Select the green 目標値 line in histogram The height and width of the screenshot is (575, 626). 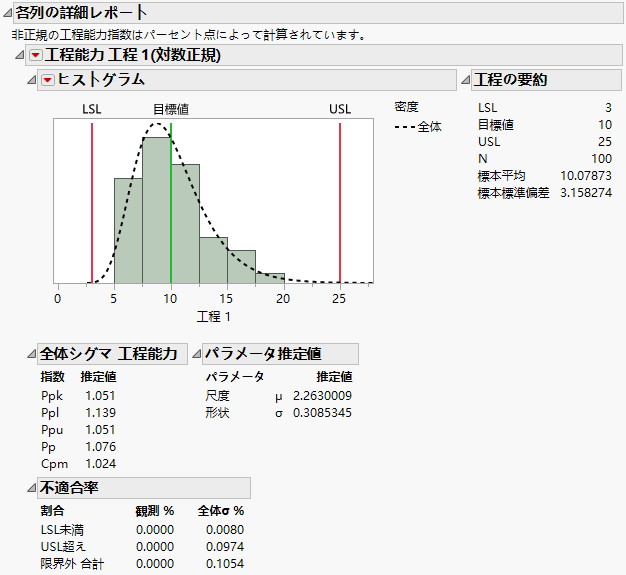pyautogui.click(x=171, y=203)
